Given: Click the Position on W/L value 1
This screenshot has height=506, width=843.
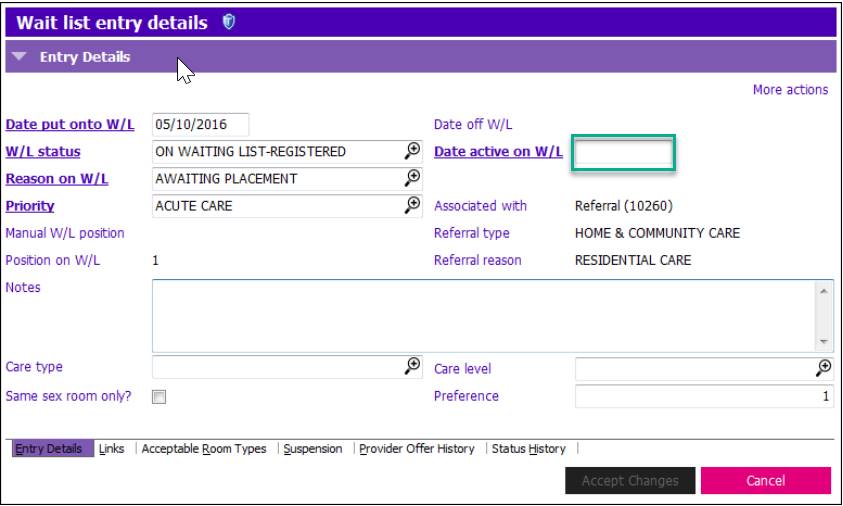Looking at the screenshot, I should (x=155, y=261).
